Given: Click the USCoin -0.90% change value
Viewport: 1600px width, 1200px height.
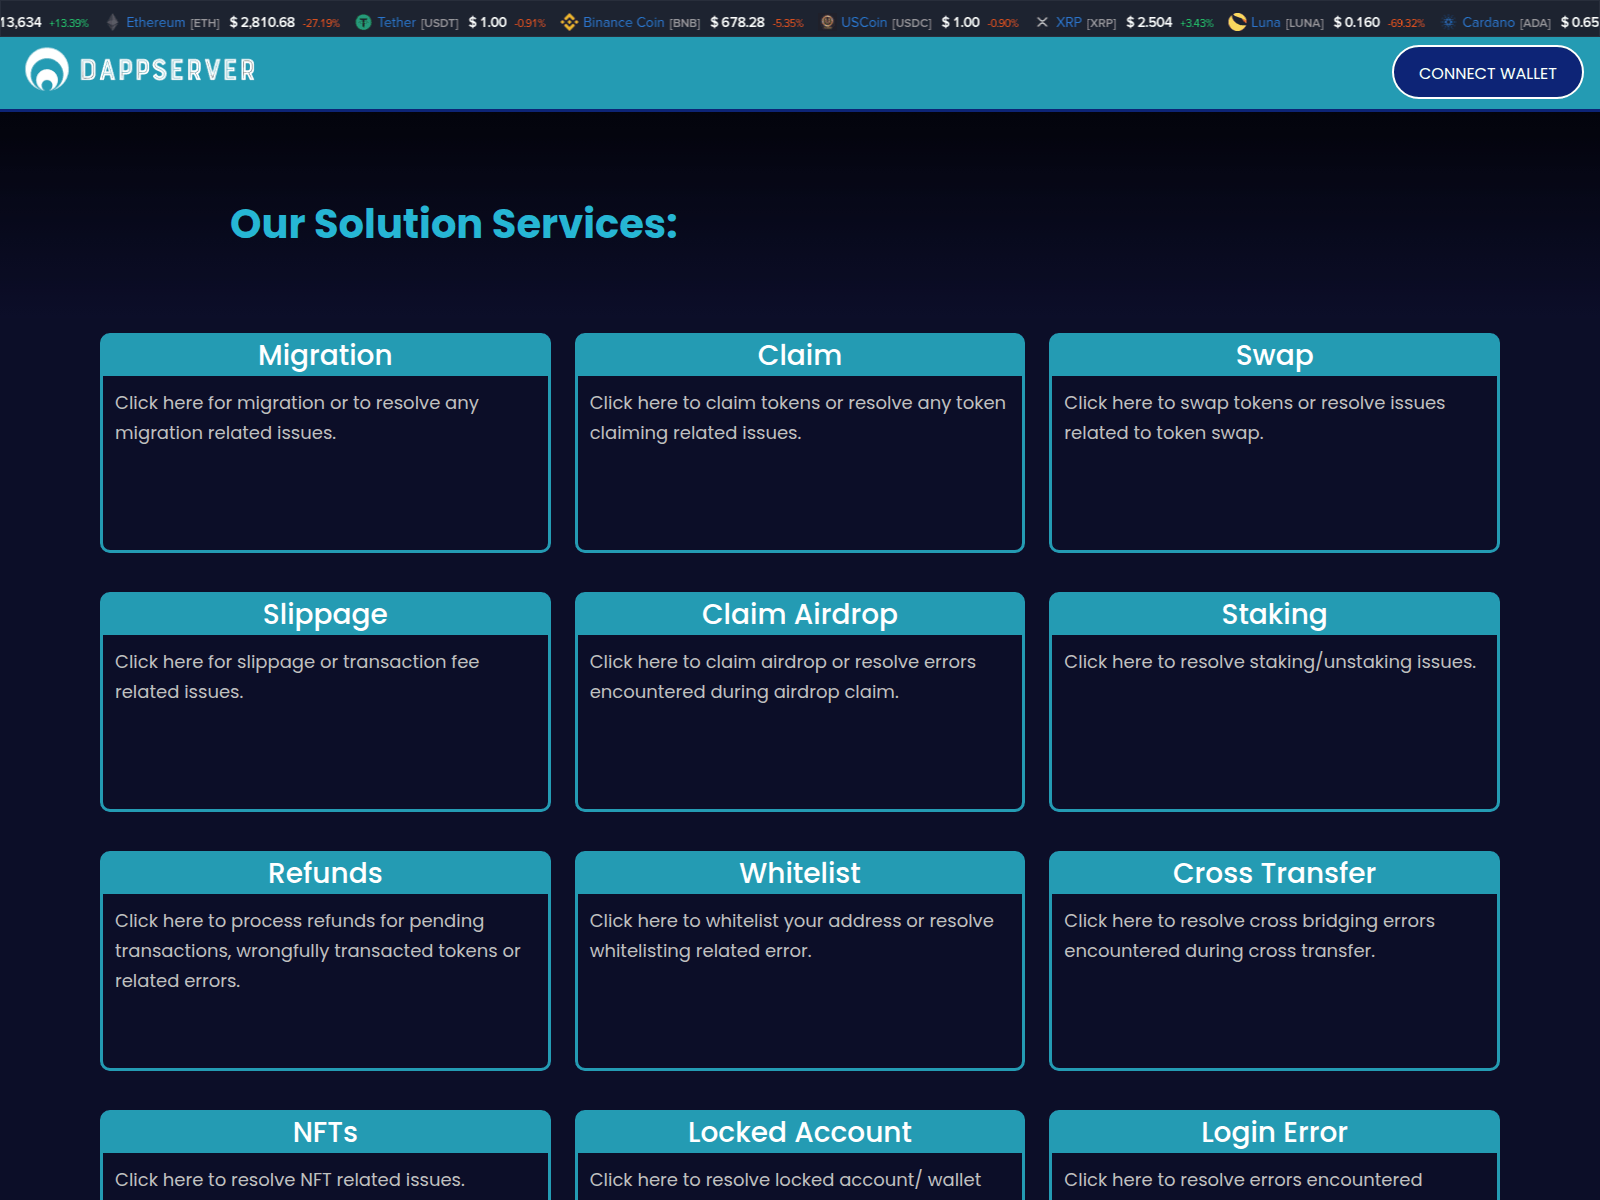Looking at the screenshot, I should coord(1003,23).
